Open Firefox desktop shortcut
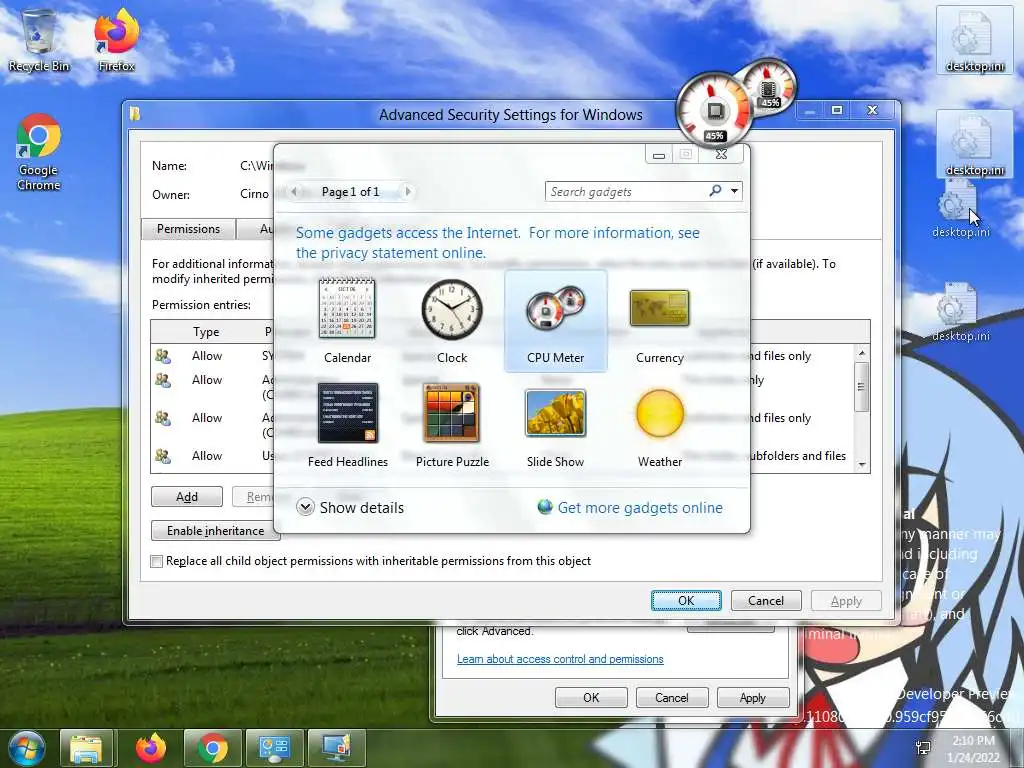1024x768 pixels. [116, 40]
